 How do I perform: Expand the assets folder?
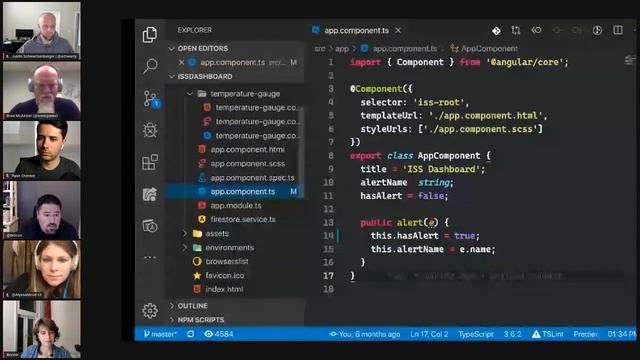pyautogui.click(x=185, y=233)
